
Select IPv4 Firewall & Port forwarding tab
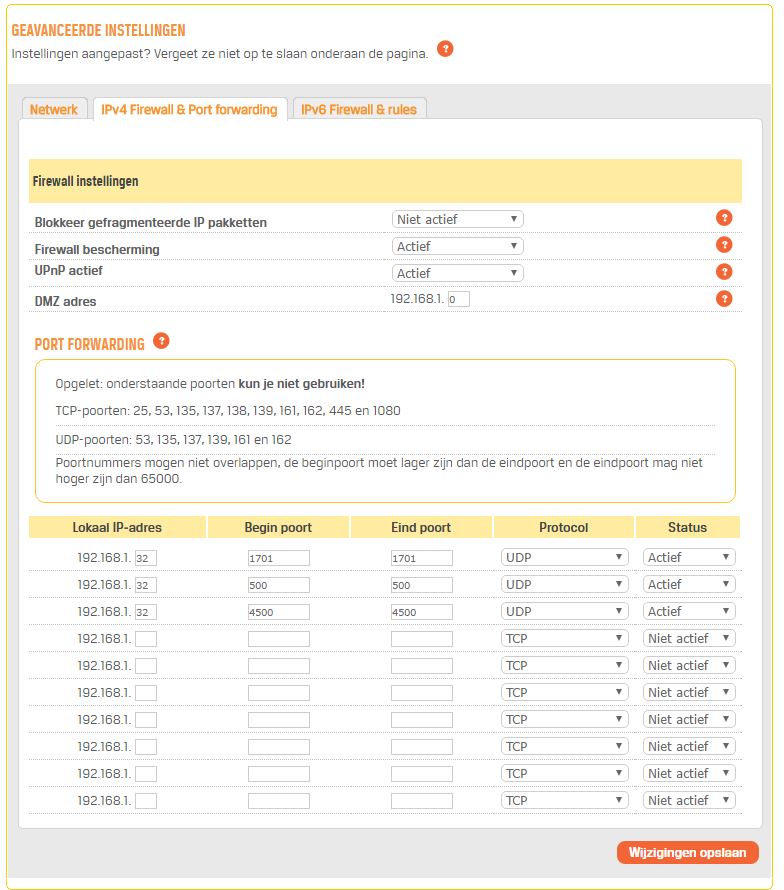(189, 110)
